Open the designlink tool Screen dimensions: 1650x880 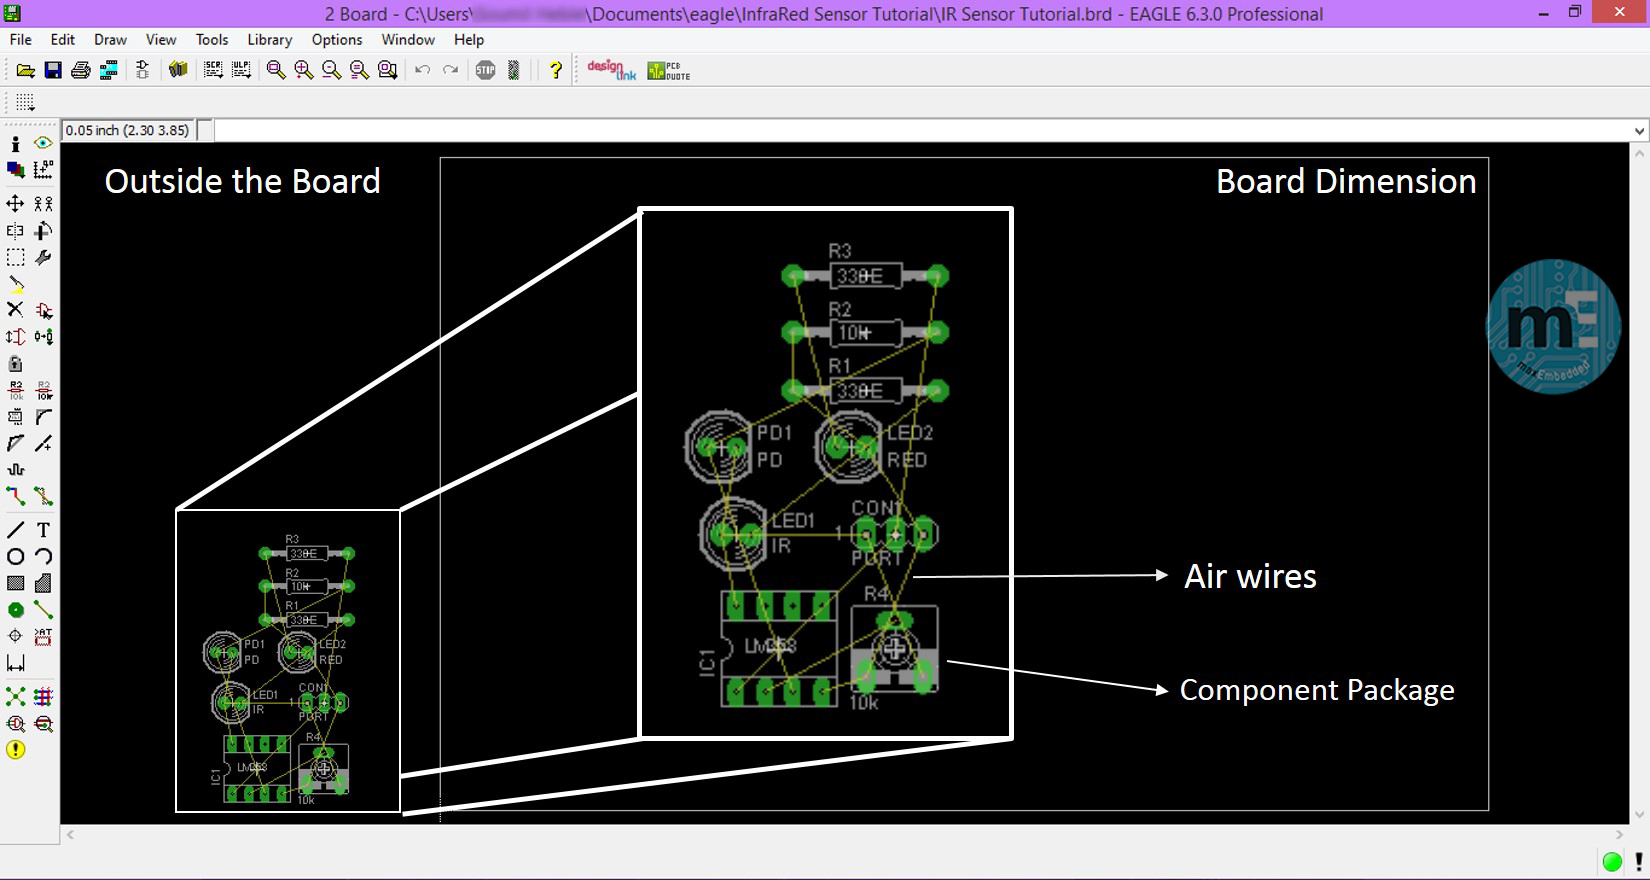tap(611, 70)
